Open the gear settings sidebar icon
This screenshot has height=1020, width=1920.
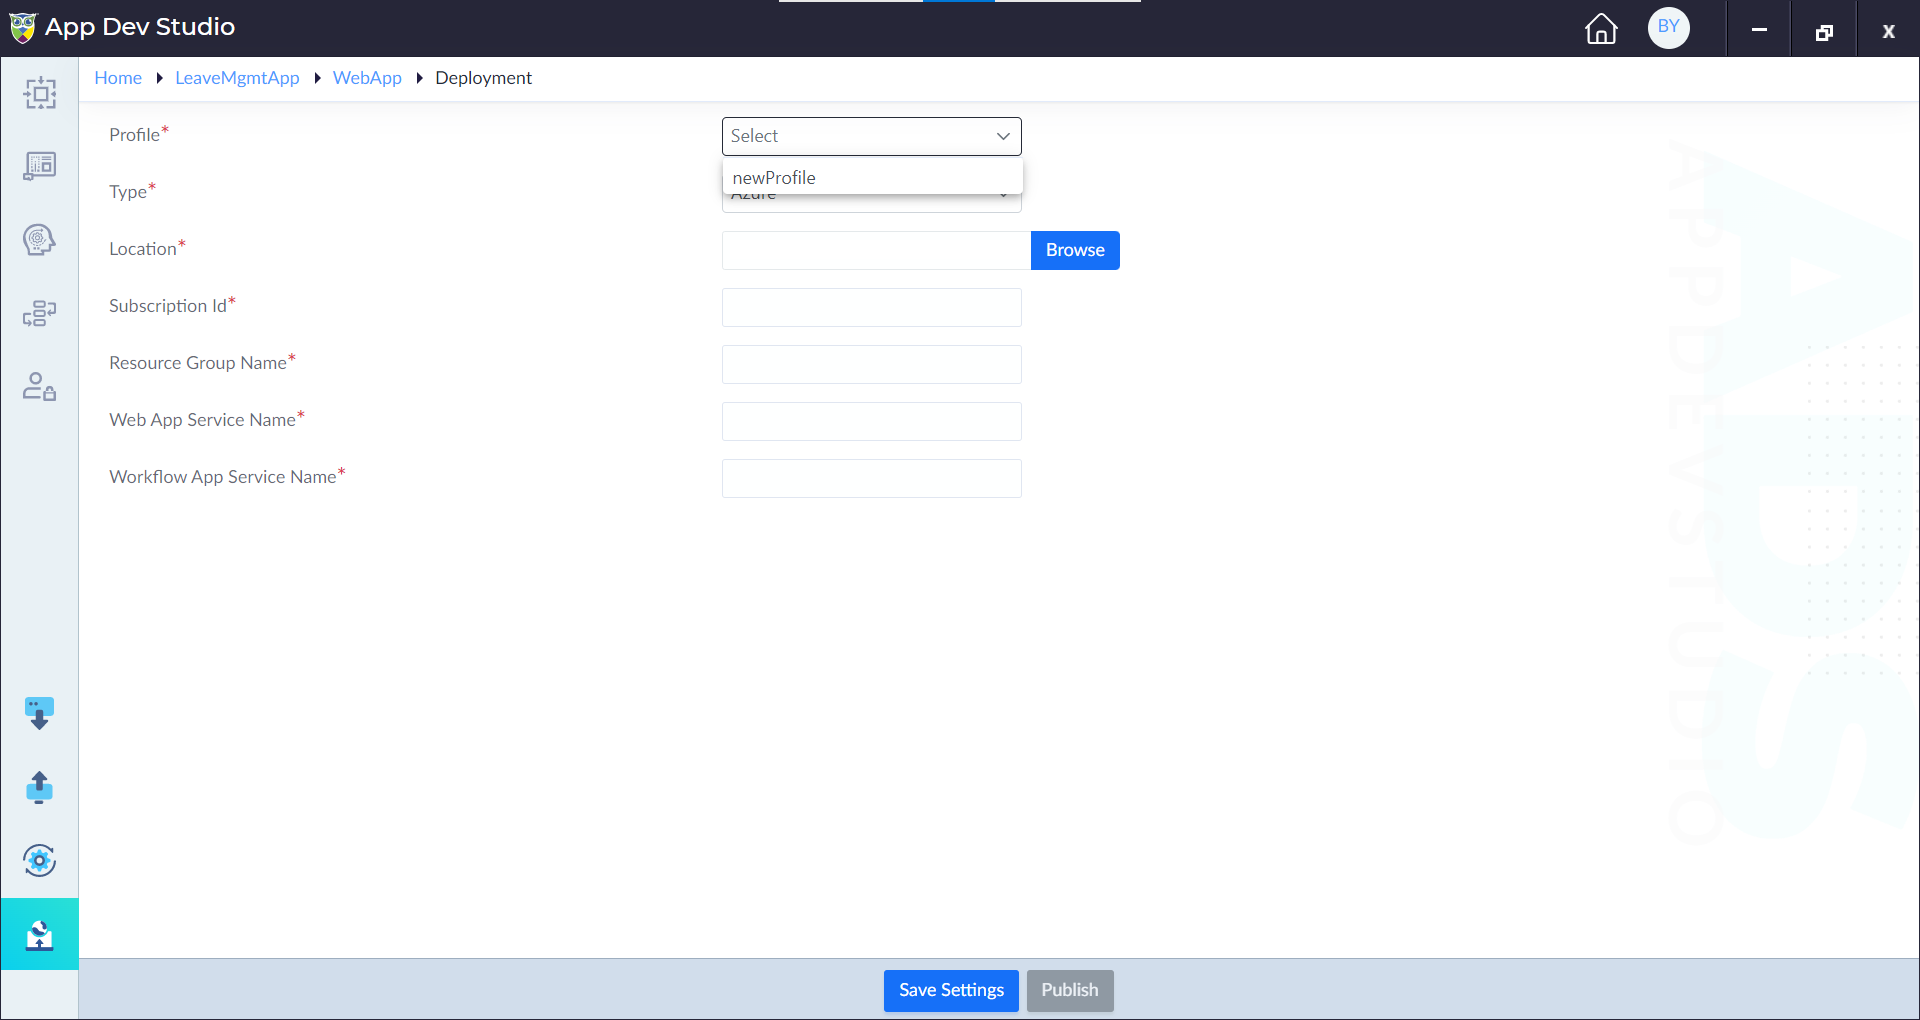coord(40,860)
